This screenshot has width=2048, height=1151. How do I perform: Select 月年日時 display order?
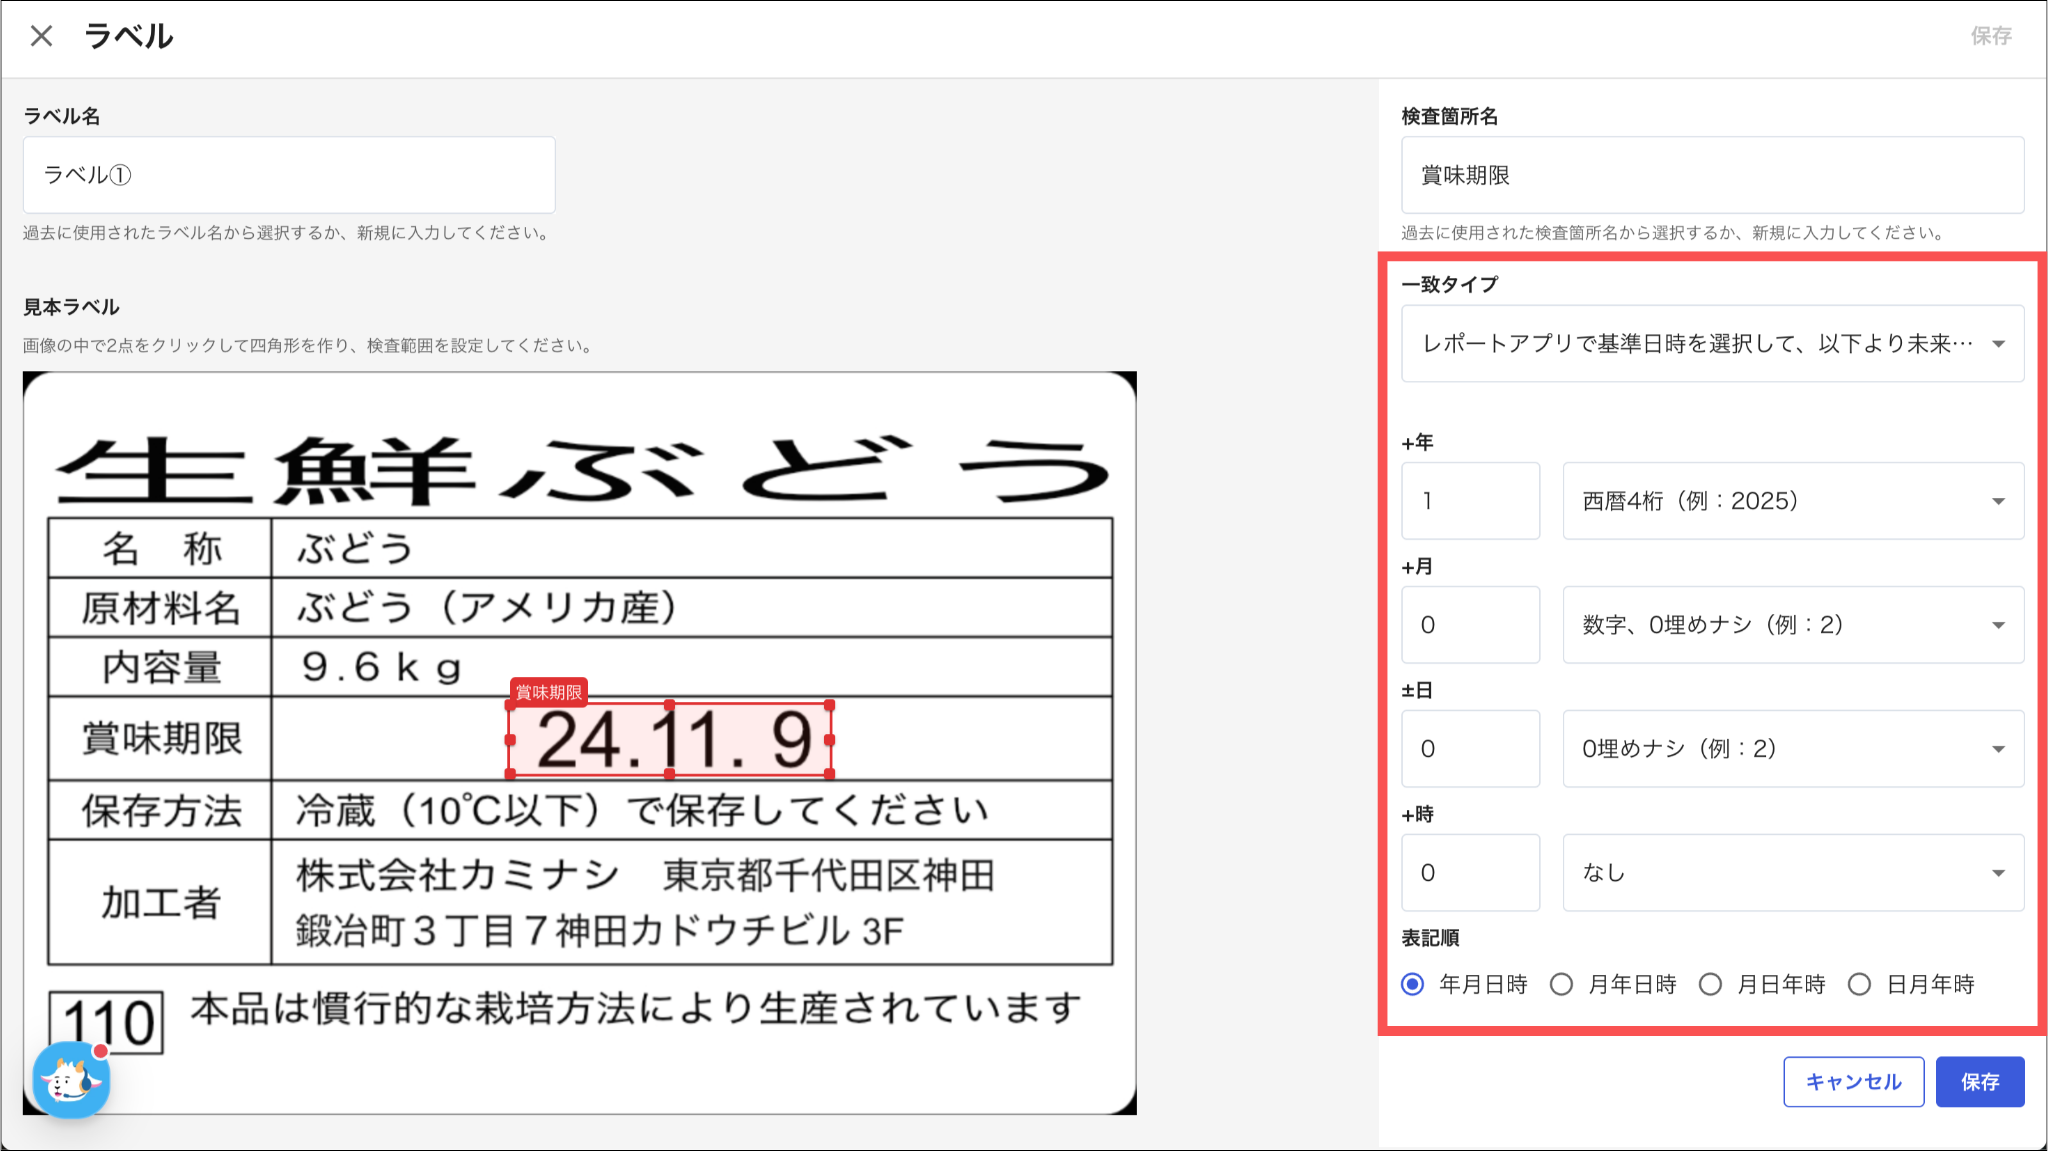tap(1561, 984)
